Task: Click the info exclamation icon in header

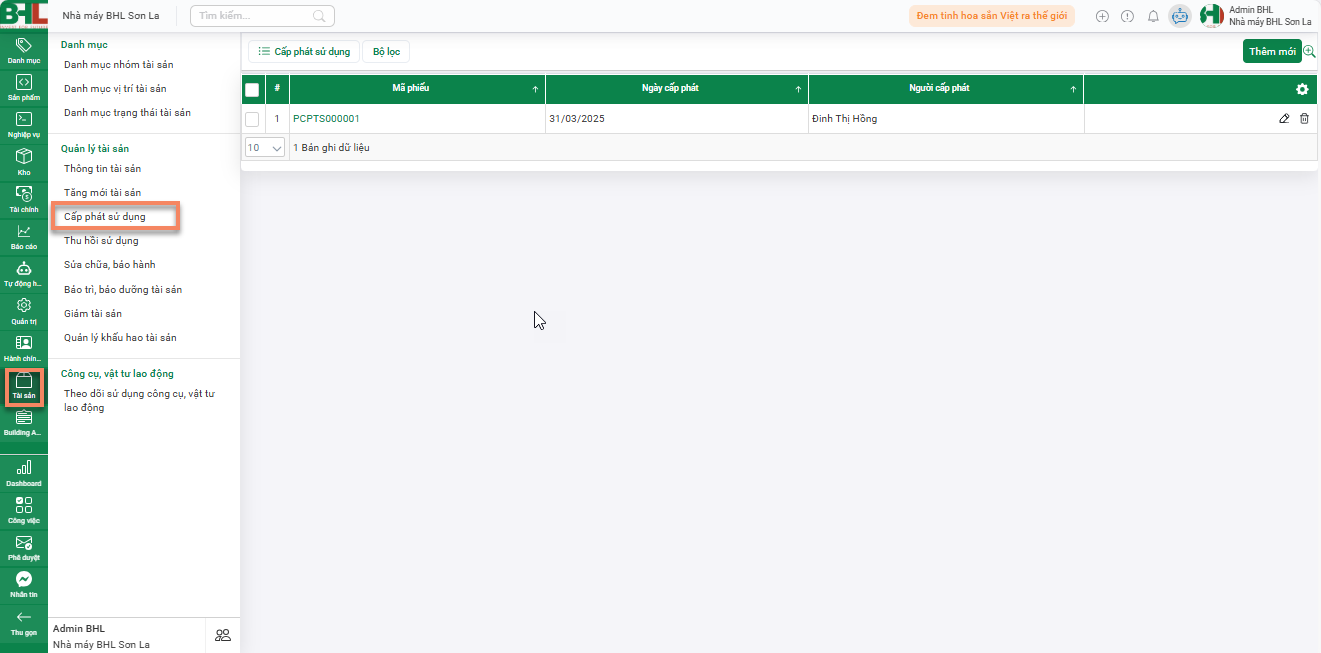Action: pyautogui.click(x=1127, y=16)
